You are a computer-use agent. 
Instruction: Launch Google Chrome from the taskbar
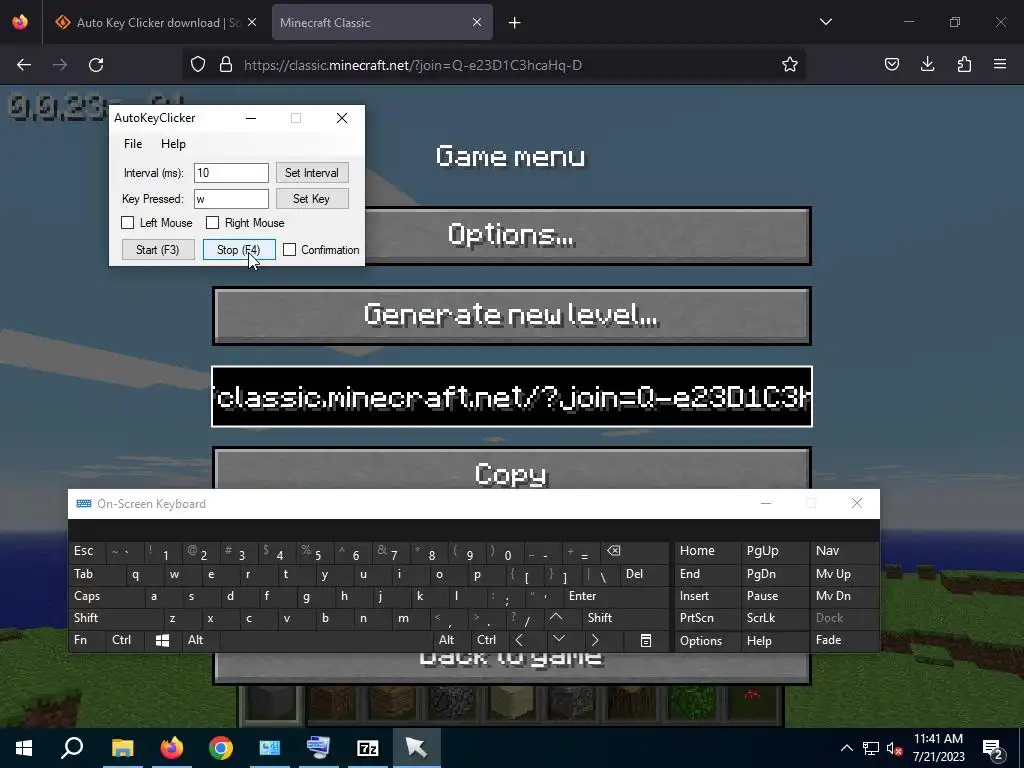[x=221, y=748]
